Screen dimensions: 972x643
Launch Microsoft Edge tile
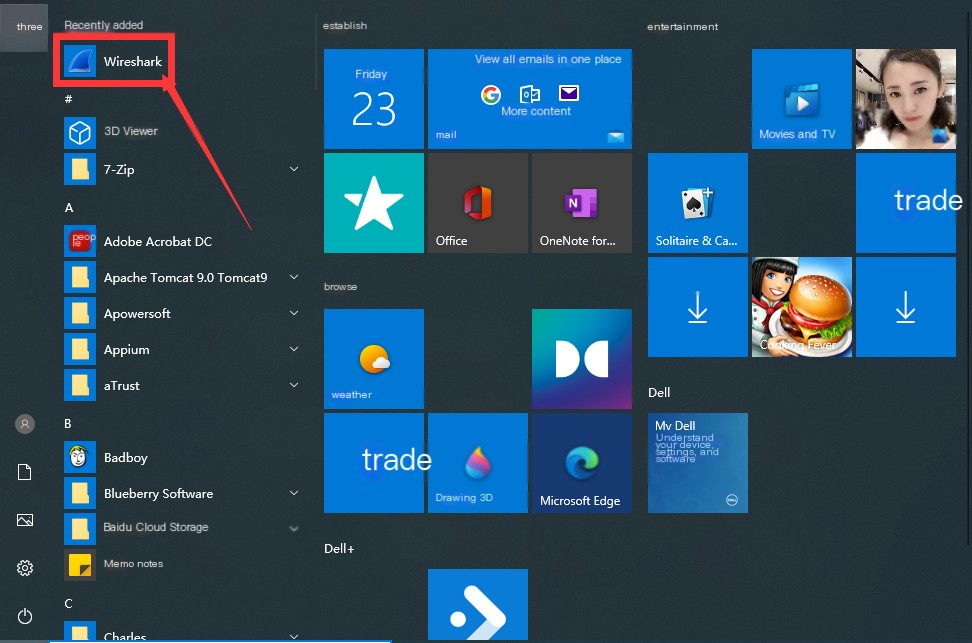tap(582, 463)
